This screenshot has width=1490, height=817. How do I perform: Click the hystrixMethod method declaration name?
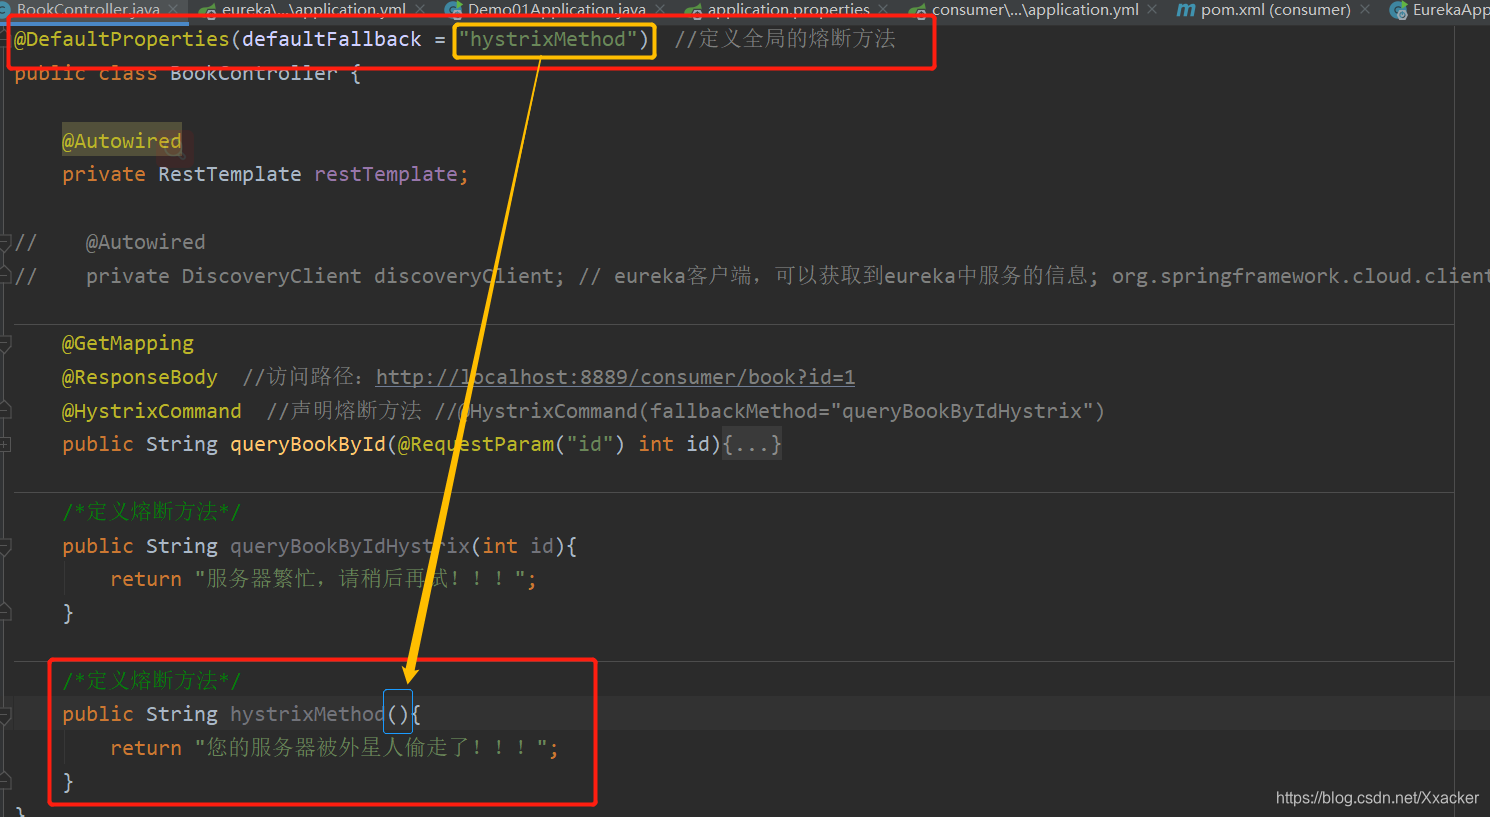pyautogui.click(x=308, y=714)
